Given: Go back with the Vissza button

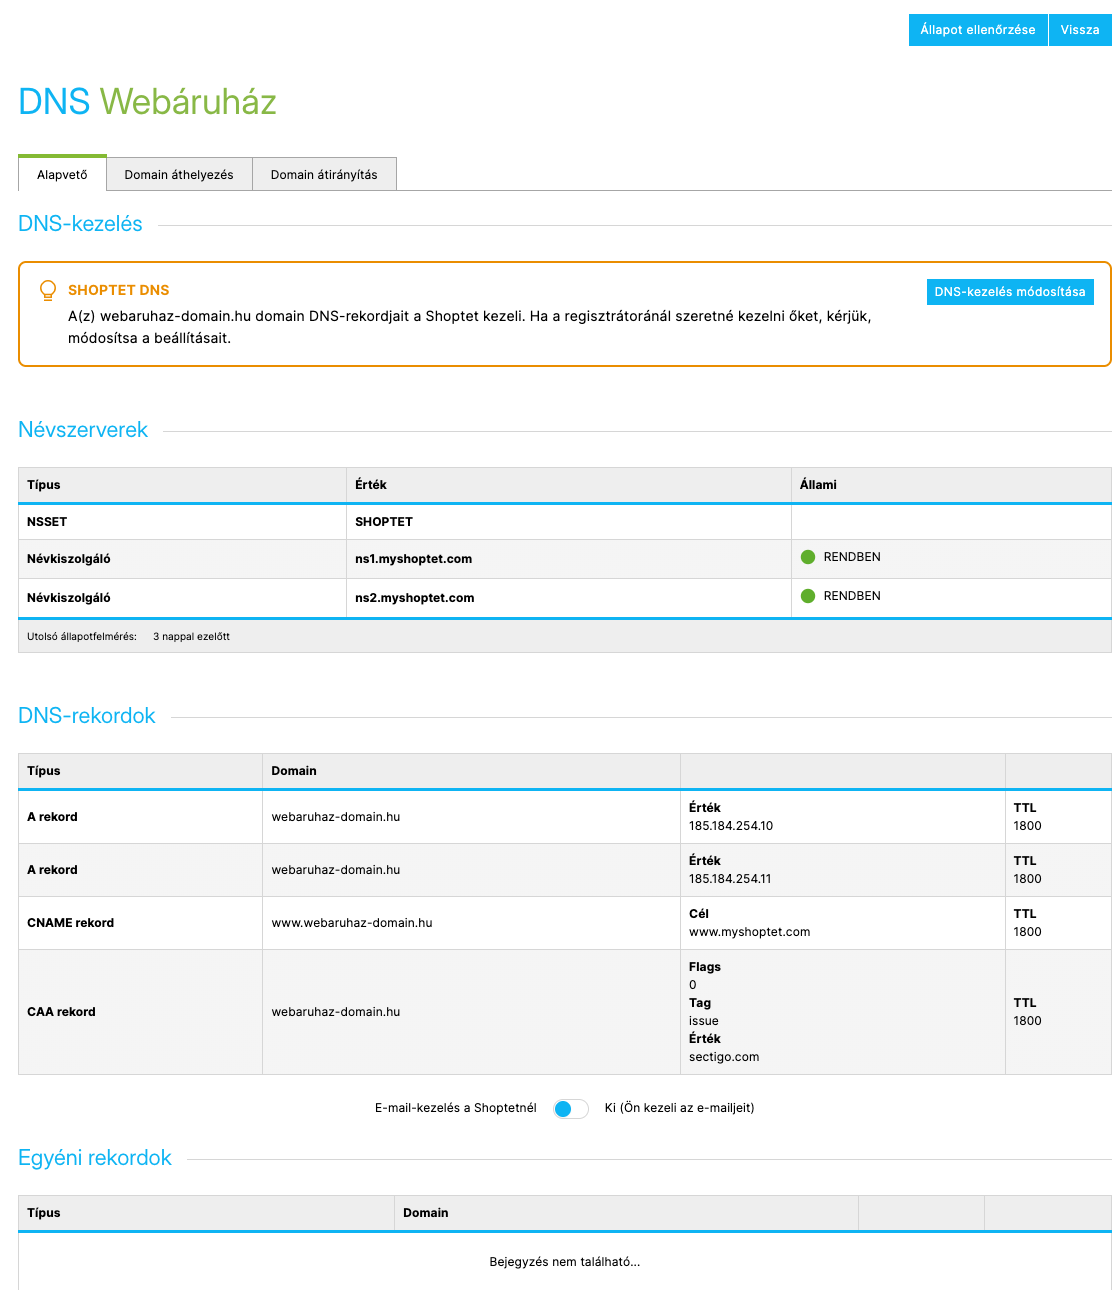Looking at the screenshot, I should coord(1080,30).
